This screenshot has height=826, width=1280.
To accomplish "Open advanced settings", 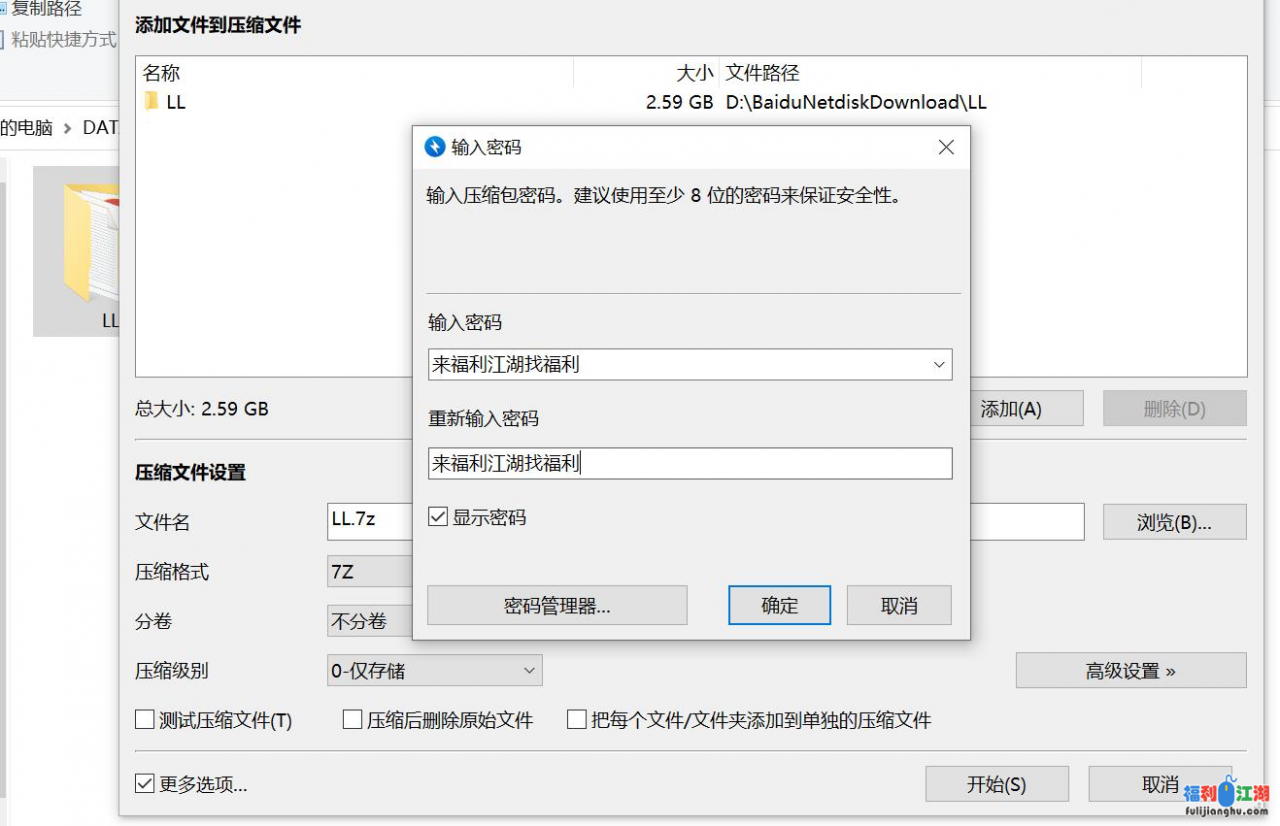I will [x=1130, y=671].
